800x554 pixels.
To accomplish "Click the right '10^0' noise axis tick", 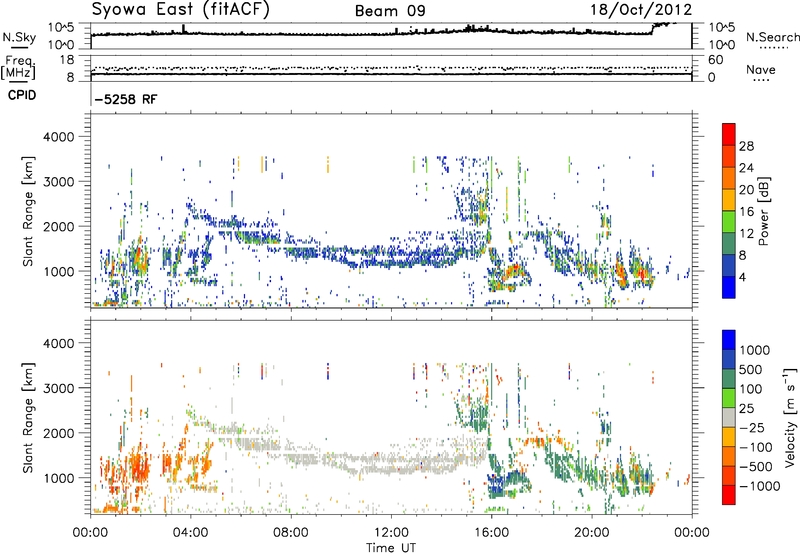I will click(722, 45).
